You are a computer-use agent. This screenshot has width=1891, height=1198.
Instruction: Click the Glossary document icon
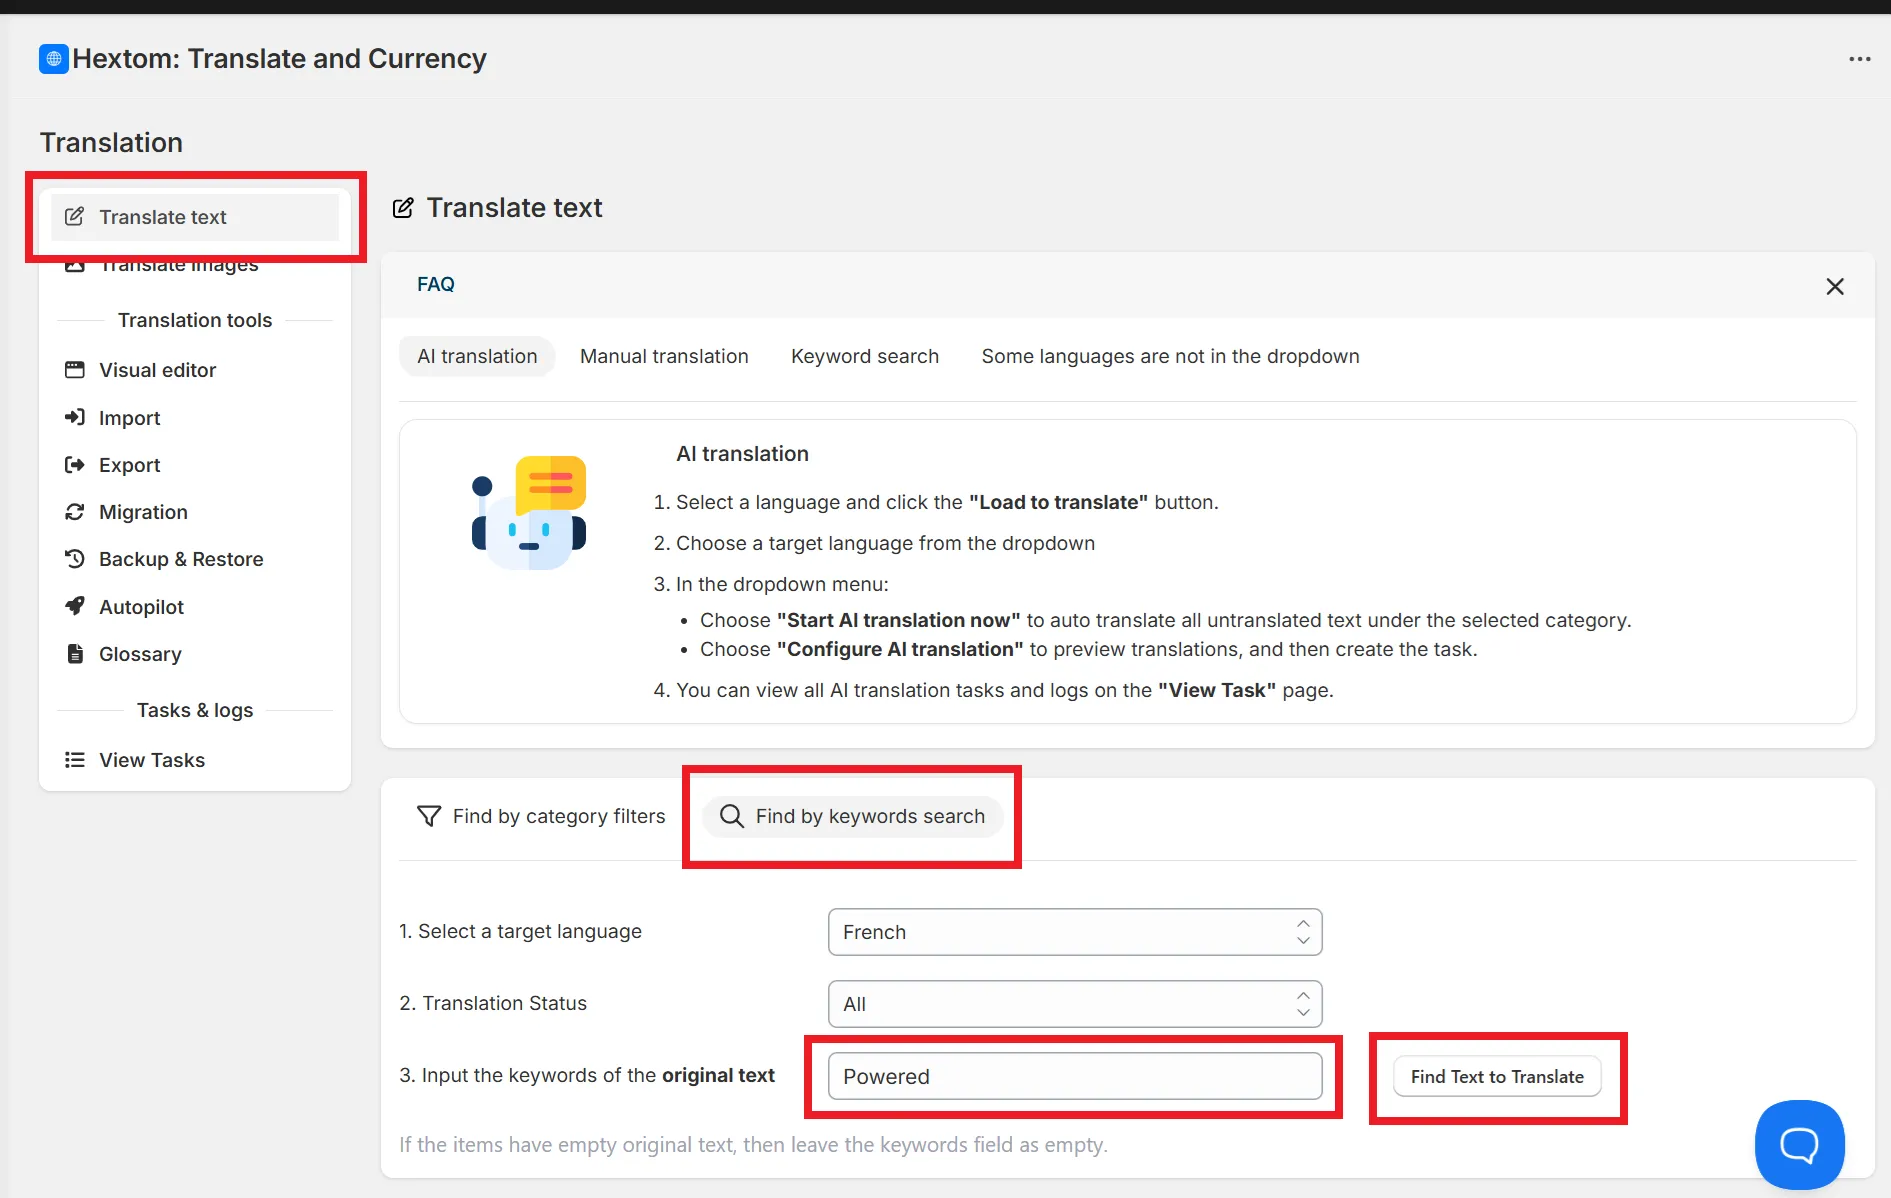pos(75,654)
